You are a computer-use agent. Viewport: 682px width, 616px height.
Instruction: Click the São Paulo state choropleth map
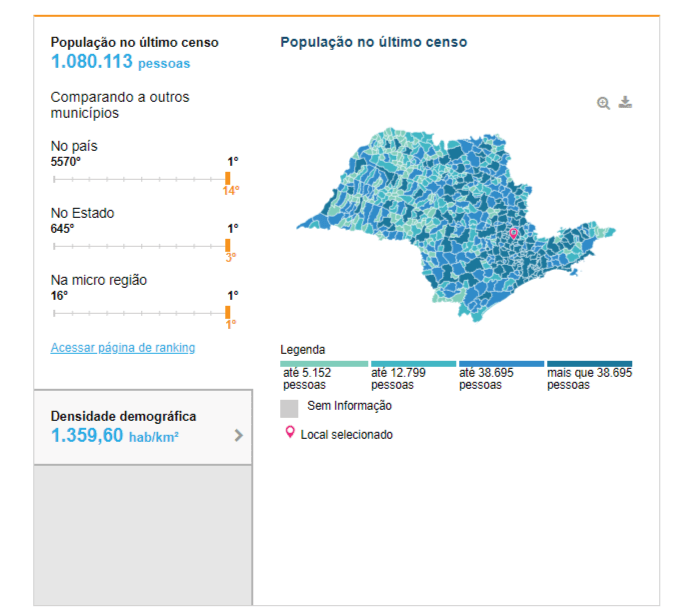456,224
